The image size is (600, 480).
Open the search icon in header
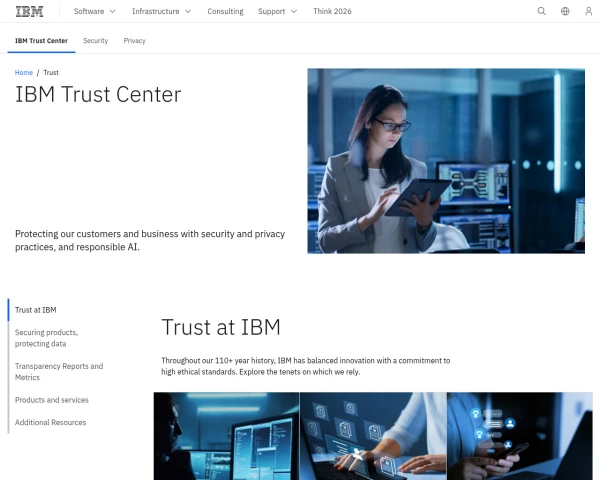(541, 11)
